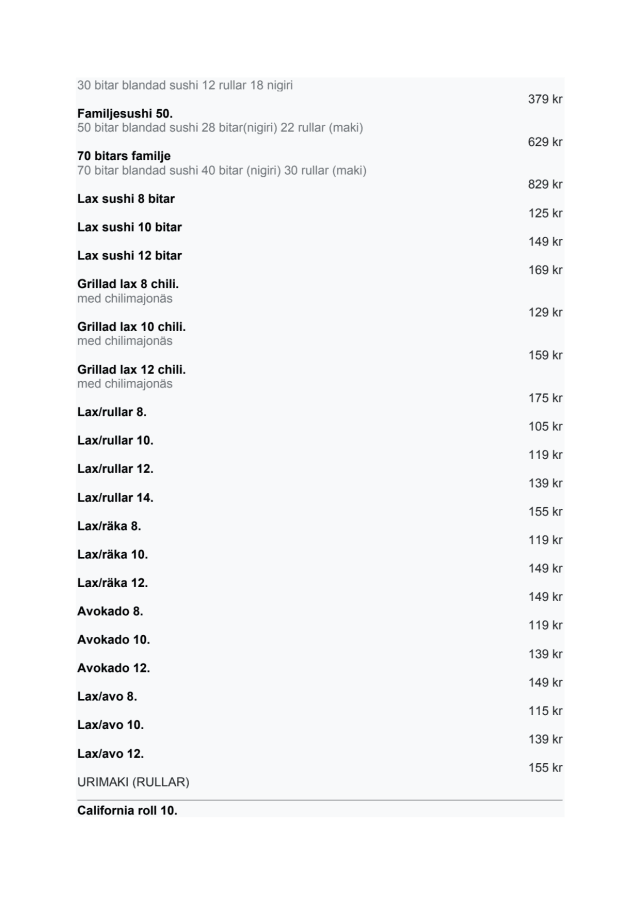Choose the Avokado 8 item
The width and height of the screenshot is (640, 905).
point(109,611)
